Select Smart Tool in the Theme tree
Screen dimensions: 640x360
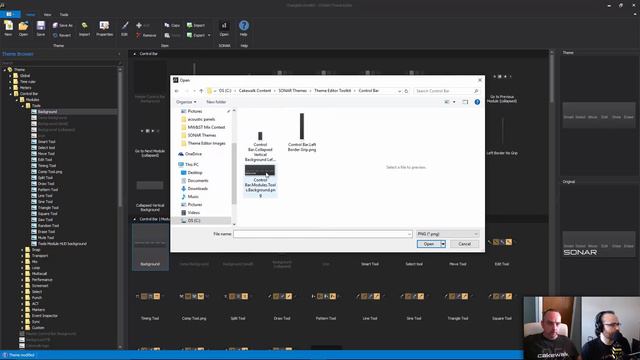47,142
